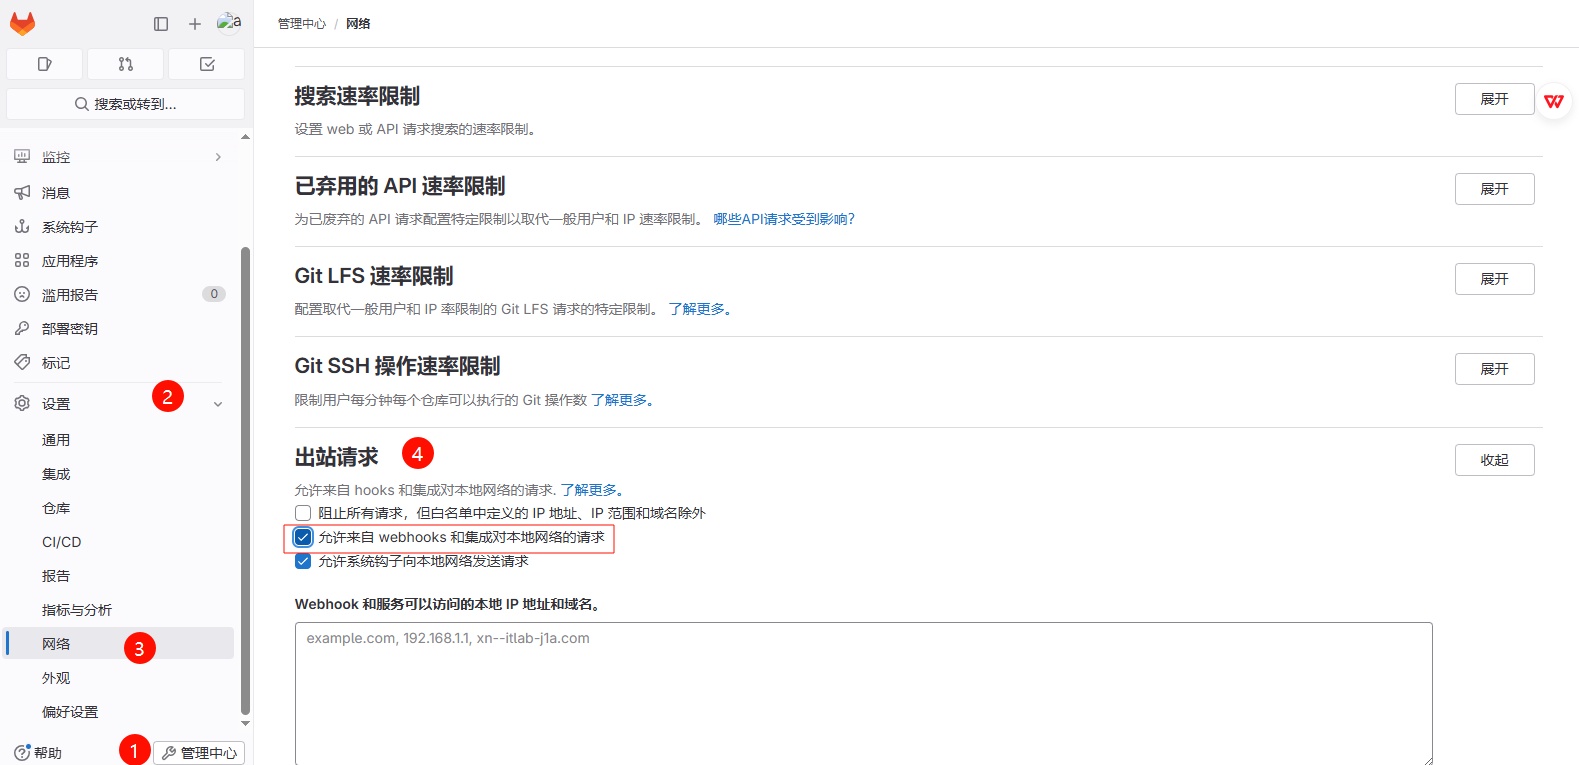Open the issues icon in sidebar

coord(45,64)
